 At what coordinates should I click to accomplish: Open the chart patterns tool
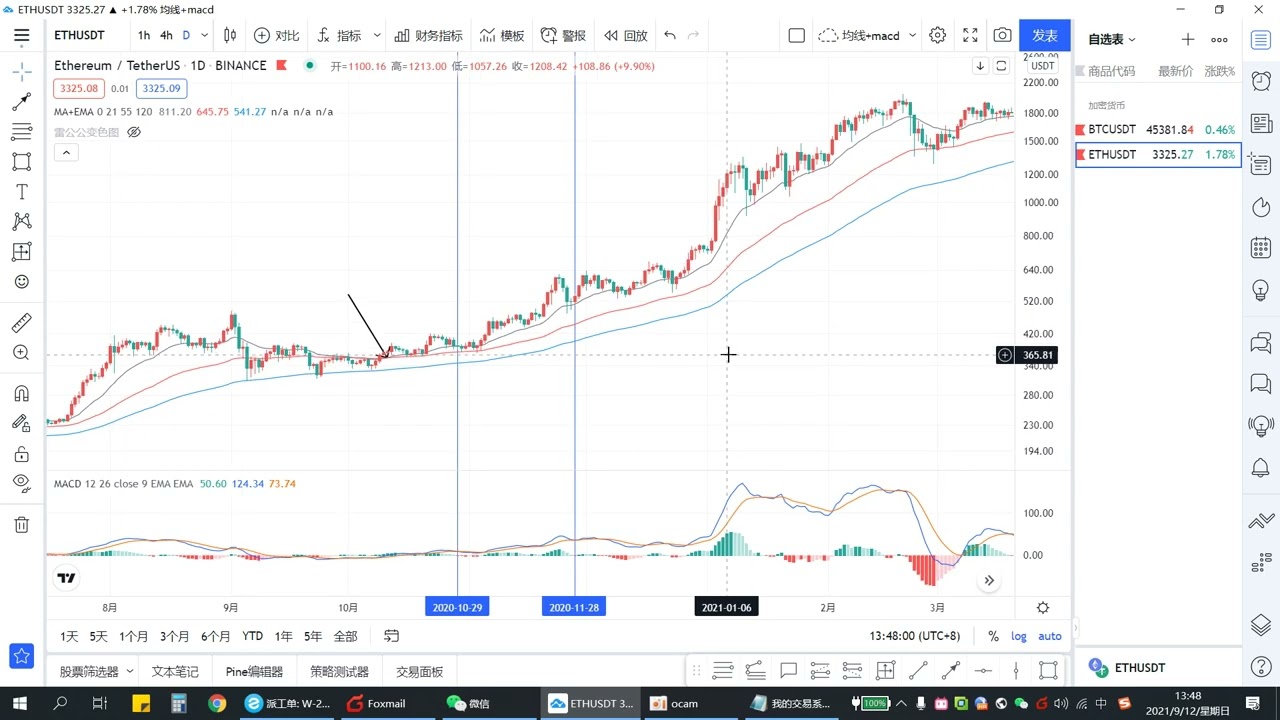[x=21, y=222]
